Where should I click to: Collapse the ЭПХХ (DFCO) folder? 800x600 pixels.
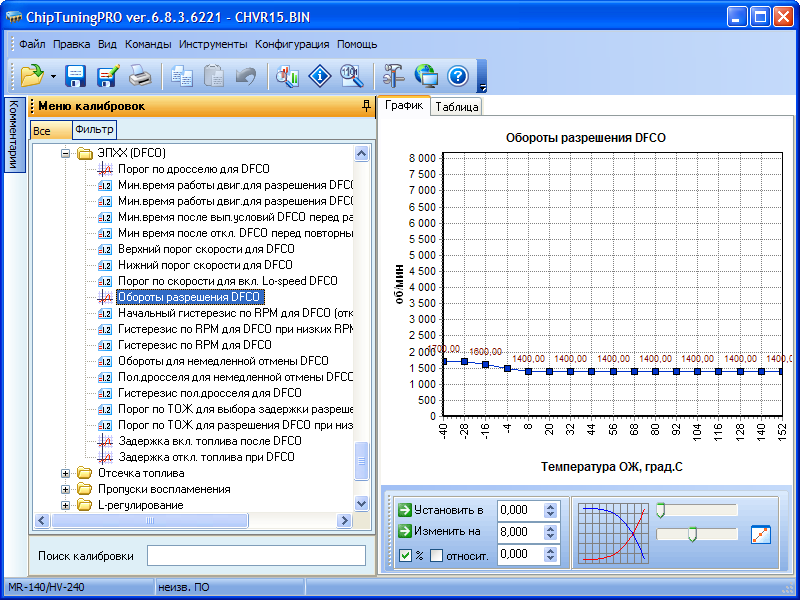(x=66, y=153)
